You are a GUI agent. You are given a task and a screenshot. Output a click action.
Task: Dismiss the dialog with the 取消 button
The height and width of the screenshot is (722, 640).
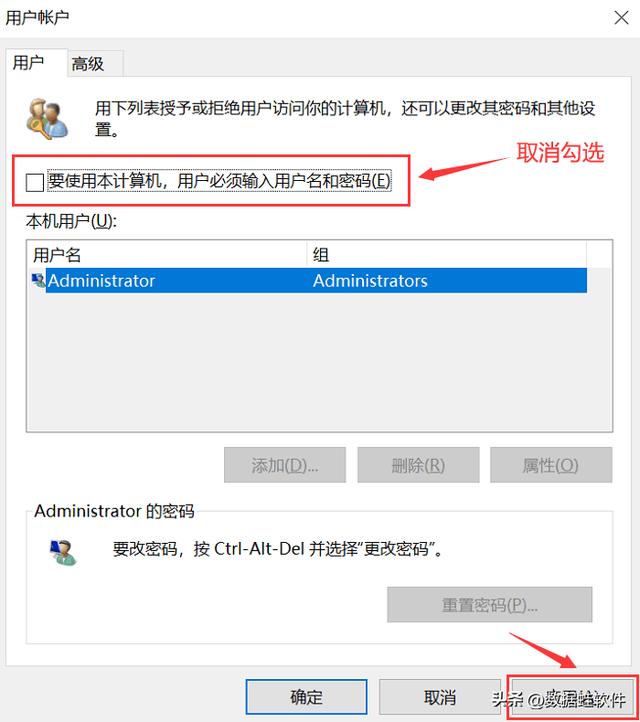(x=440, y=697)
